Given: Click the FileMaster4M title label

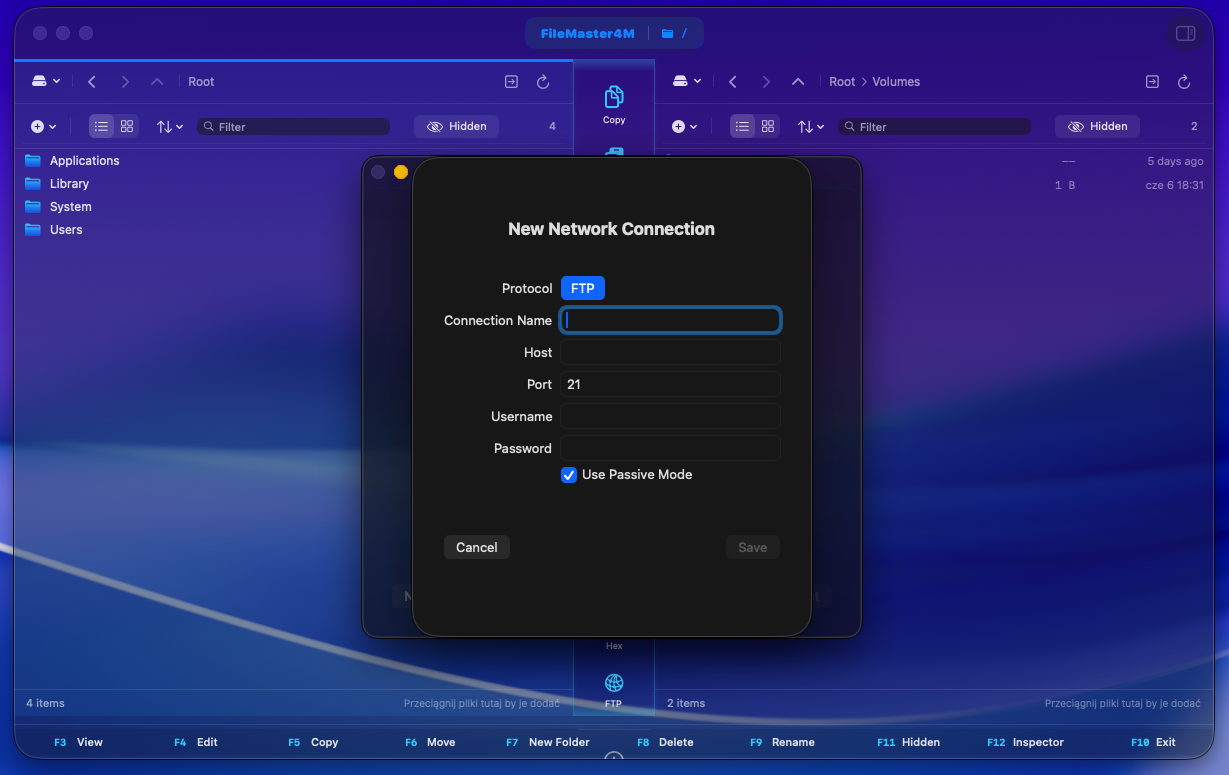Looking at the screenshot, I should (588, 34).
